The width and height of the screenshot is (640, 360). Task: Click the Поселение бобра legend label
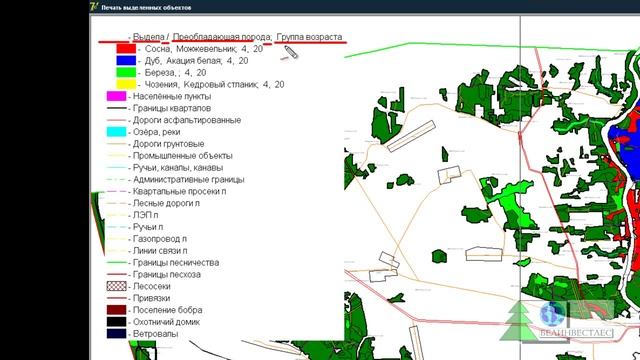[x=167, y=310]
